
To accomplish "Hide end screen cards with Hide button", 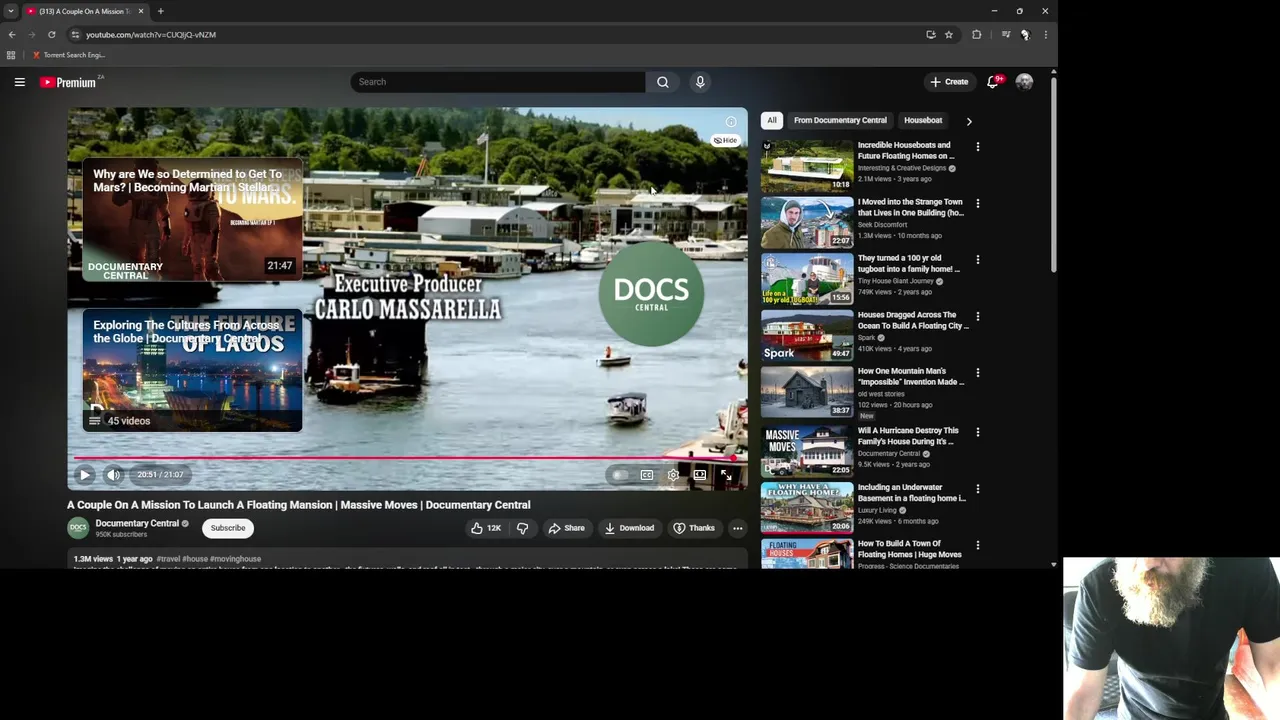I will (x=725, y=141).
